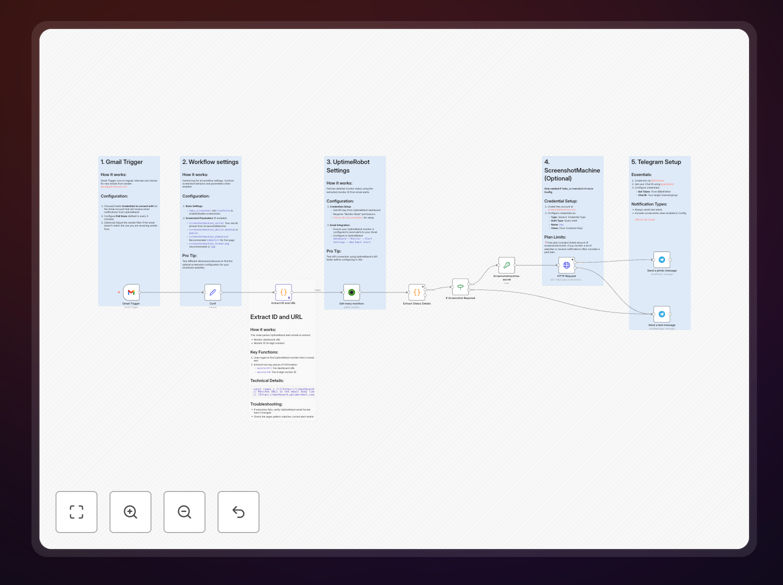The image size is (783, 585).
Task: Click "Essentials:" in the Telegram Setup note
Action: pyautogui.click(x=641, y=175)
